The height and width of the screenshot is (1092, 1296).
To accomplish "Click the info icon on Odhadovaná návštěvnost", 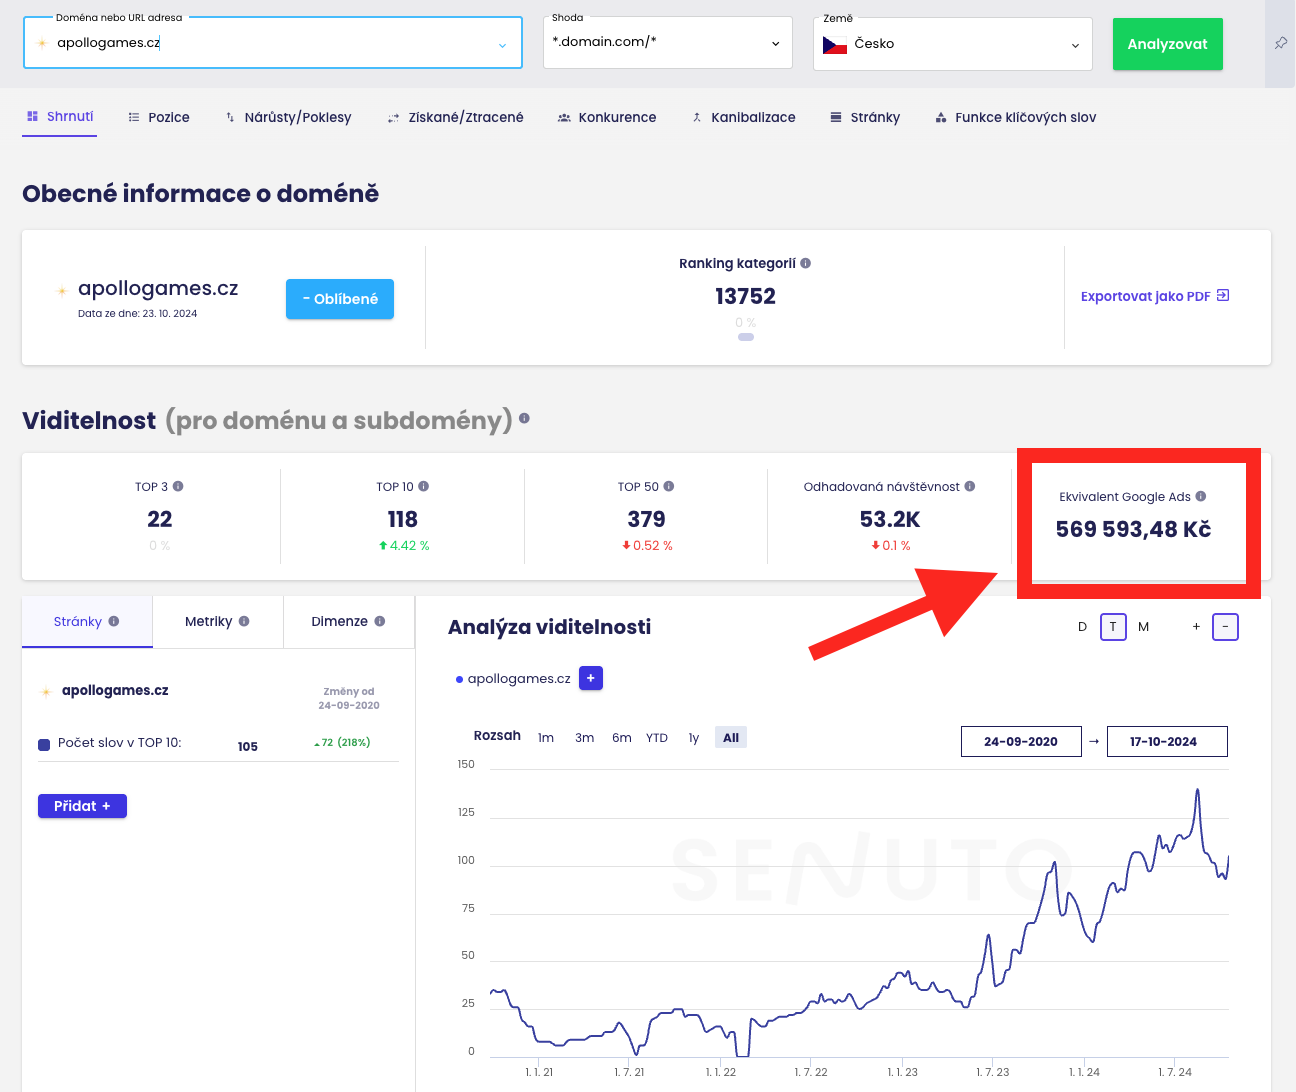I will (969, 486).
